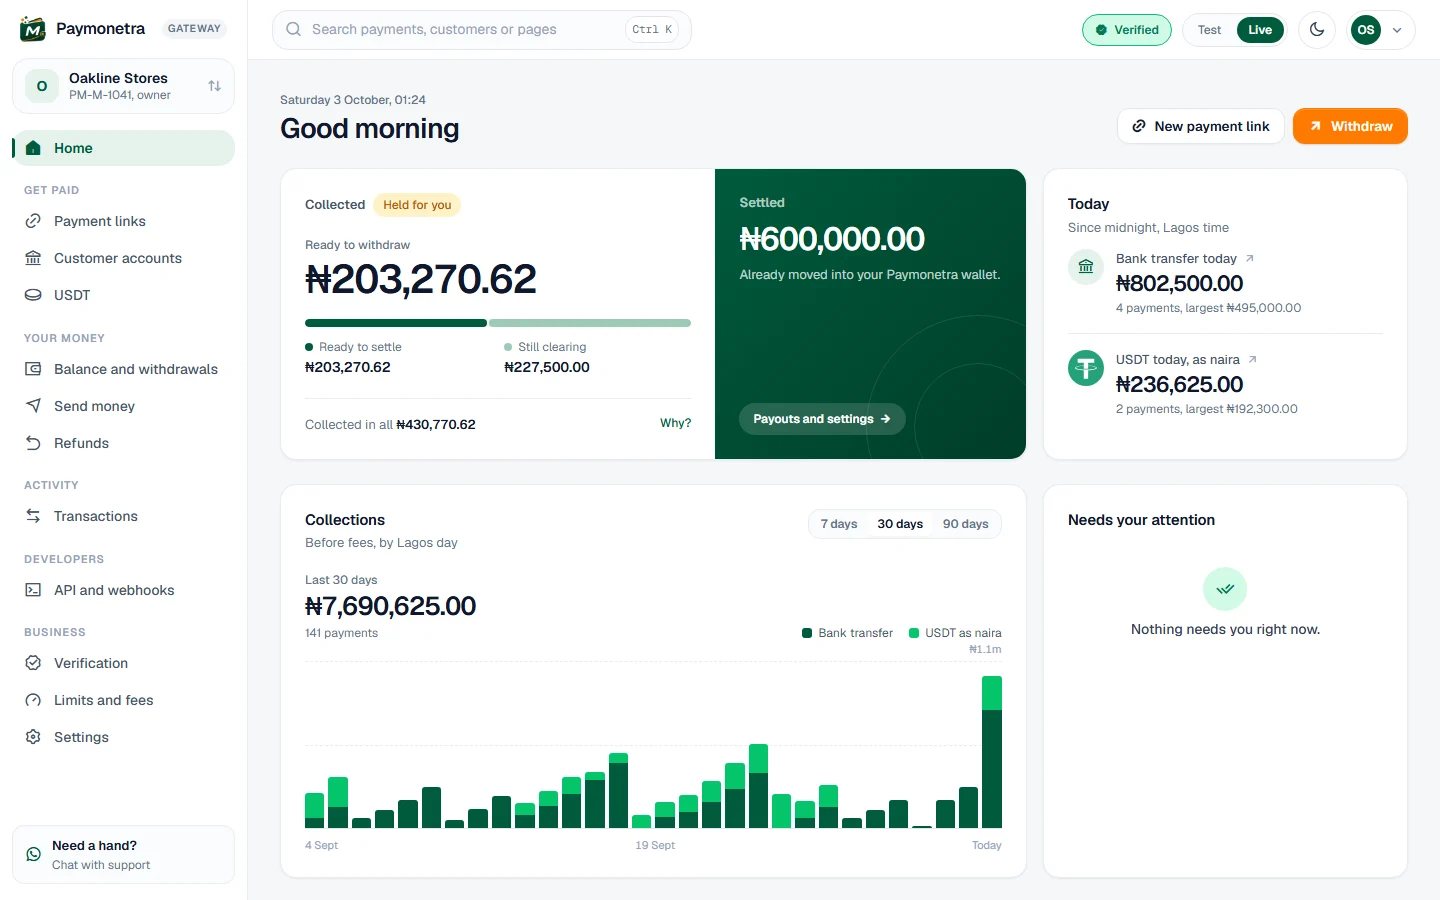The height and width of the screenshot is (900, 1440).
Task: Open Refunds page
Action: [124, 443]
